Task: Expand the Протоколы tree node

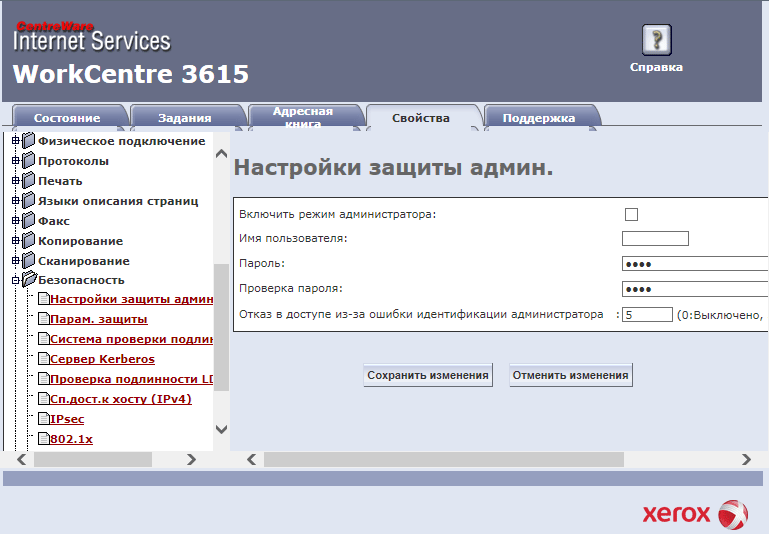Action: pyautogui.click(x=16, y=160)
